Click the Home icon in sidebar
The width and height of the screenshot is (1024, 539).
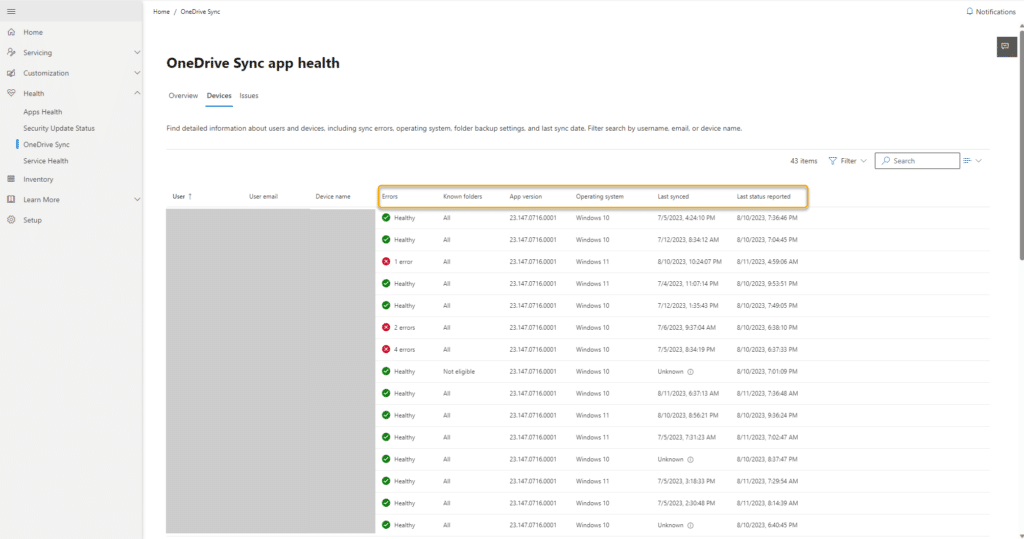[11, 32]
